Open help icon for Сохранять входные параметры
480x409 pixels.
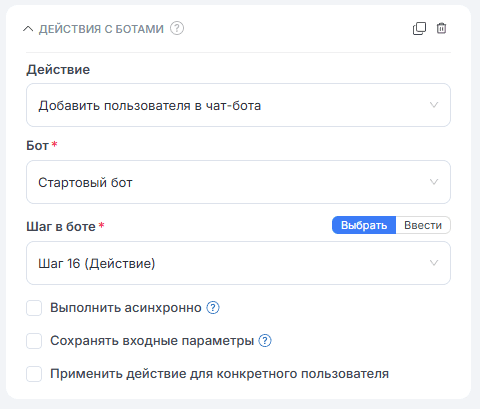pos(265,341)
